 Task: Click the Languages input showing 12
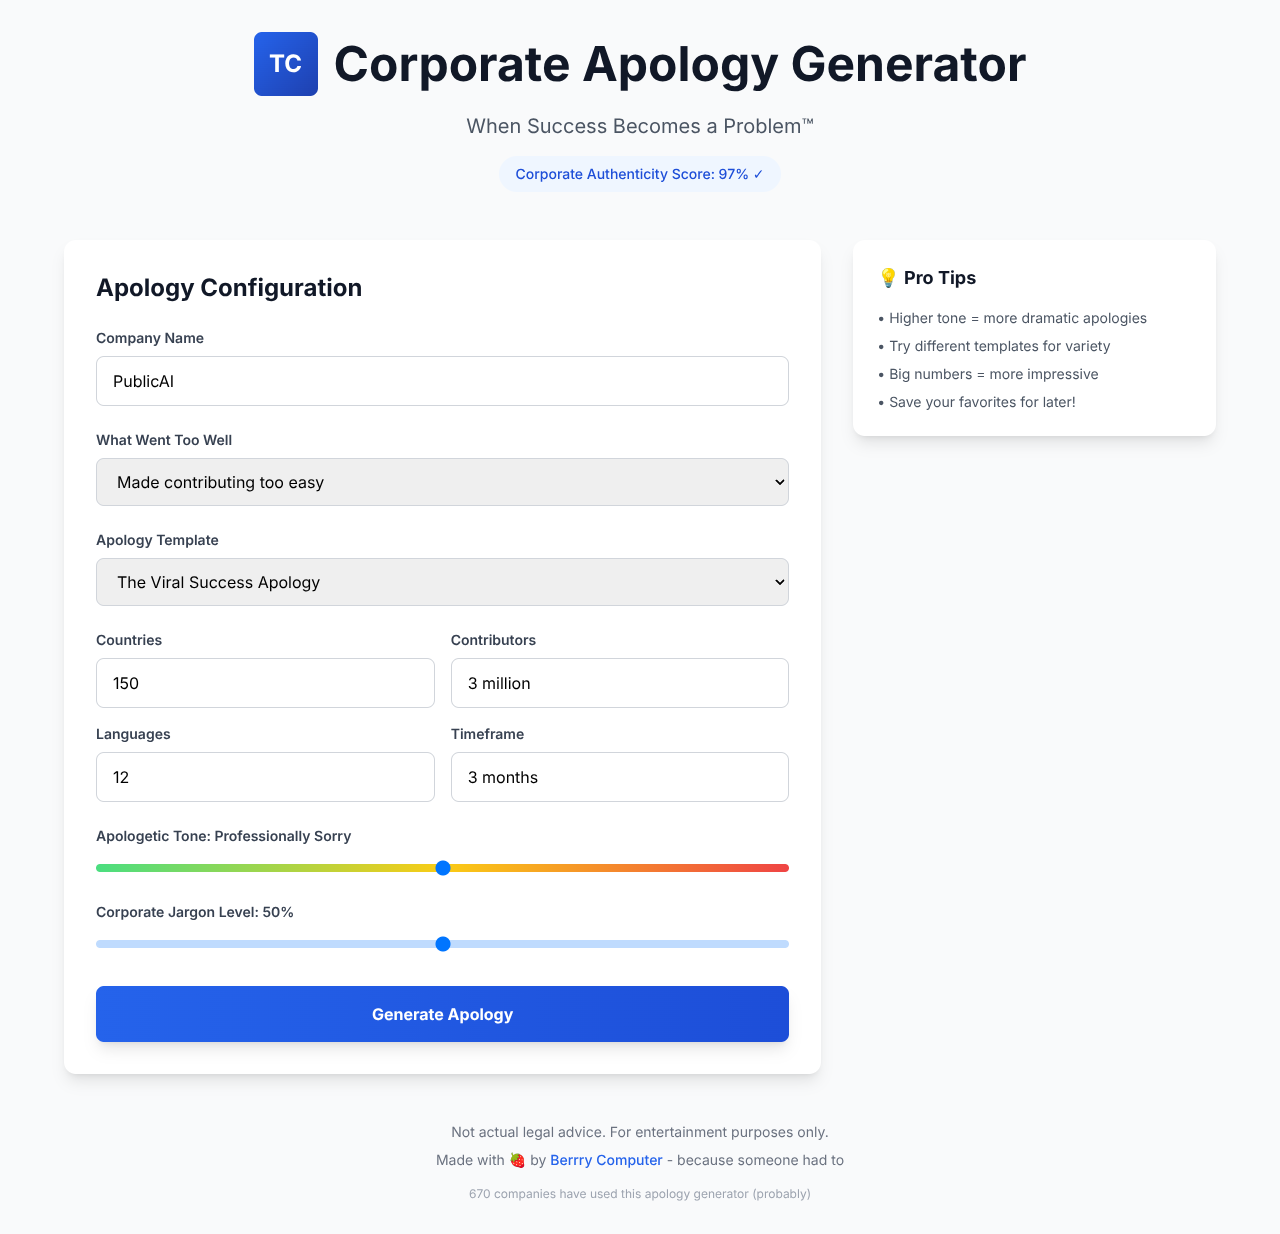[x=265, y=777]
